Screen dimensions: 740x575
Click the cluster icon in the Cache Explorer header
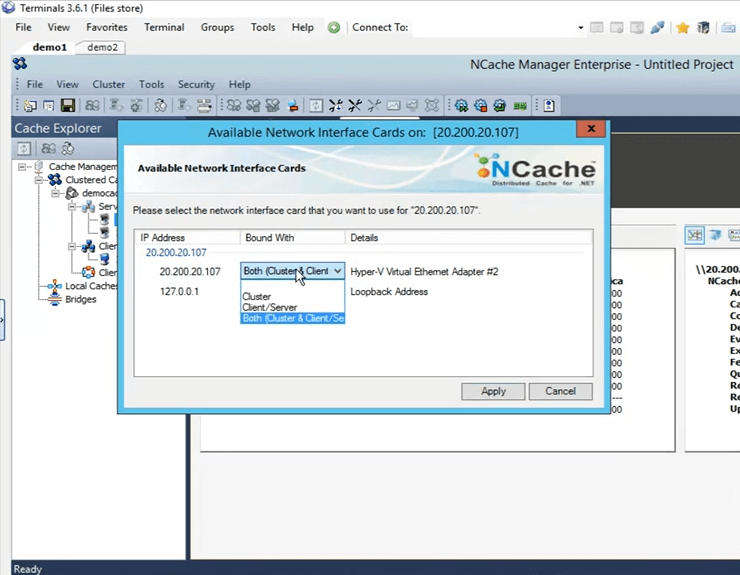point(49,149)
